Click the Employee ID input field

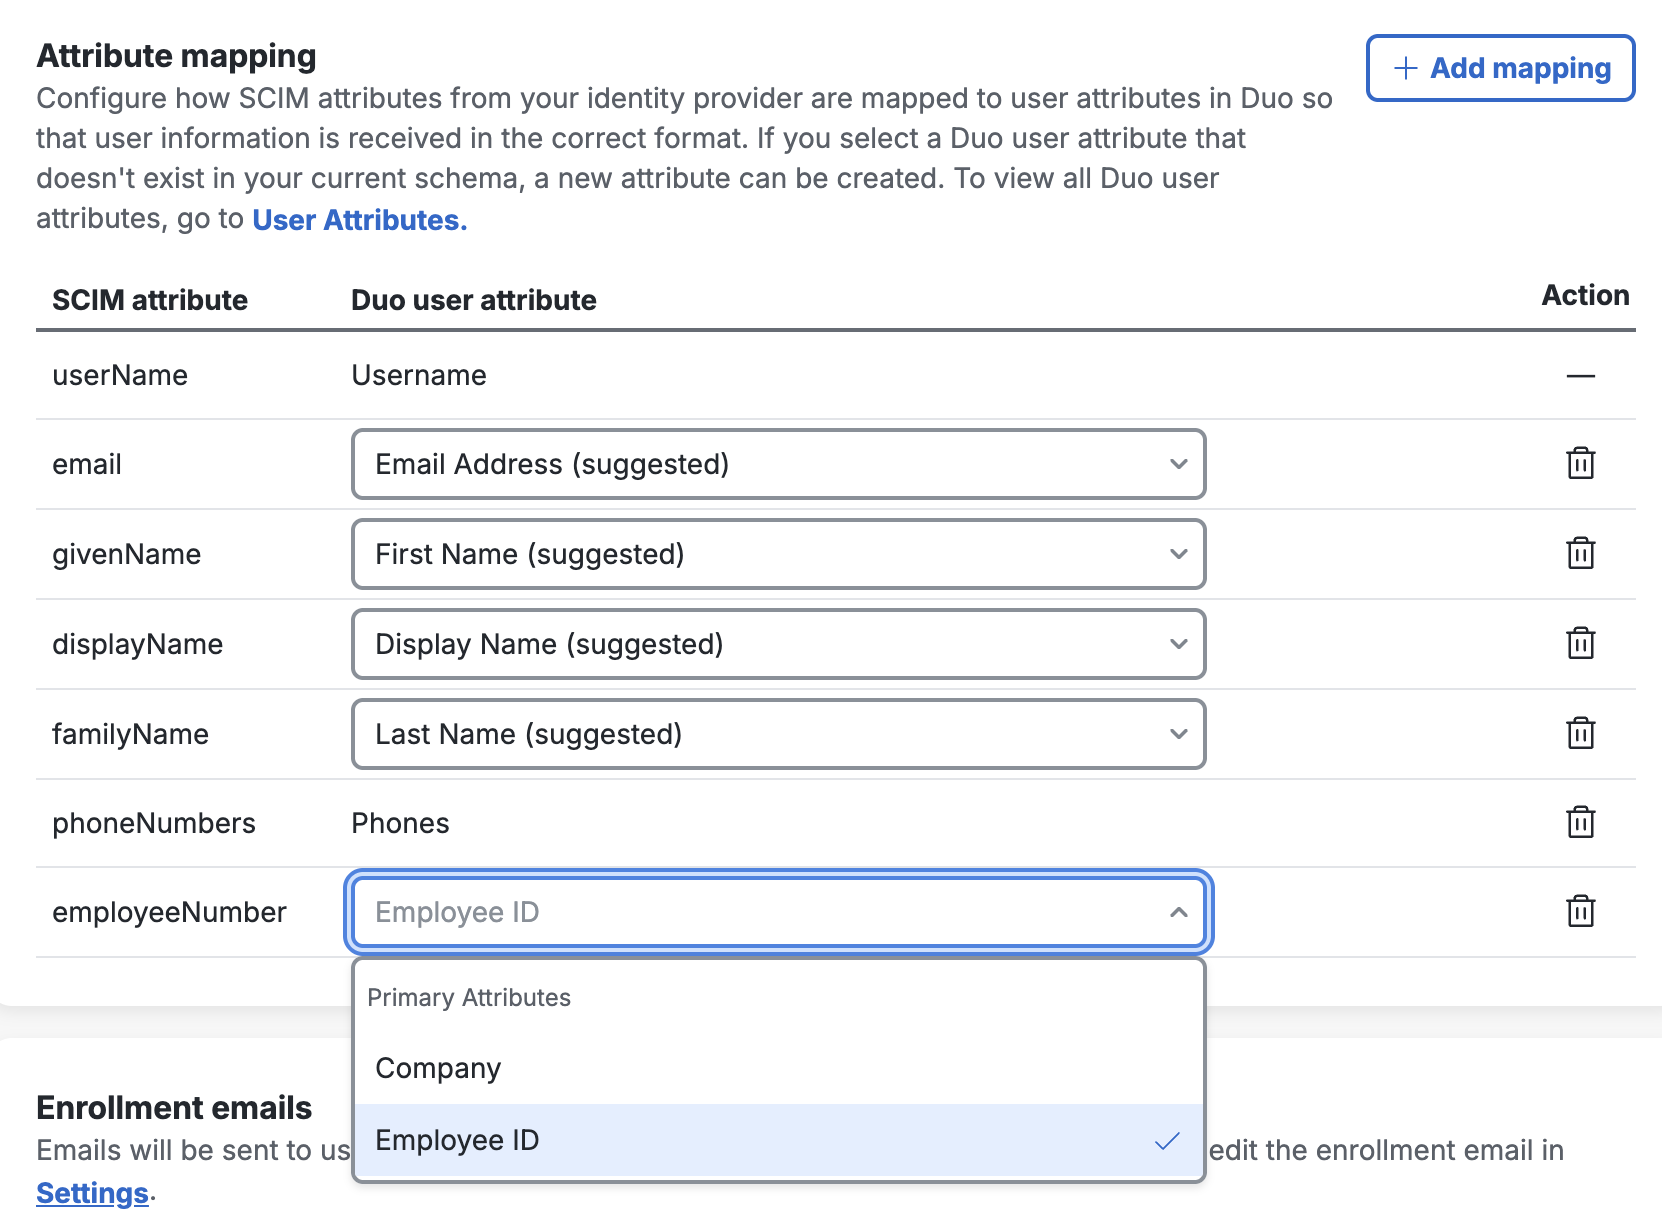(x=700, y=911)
